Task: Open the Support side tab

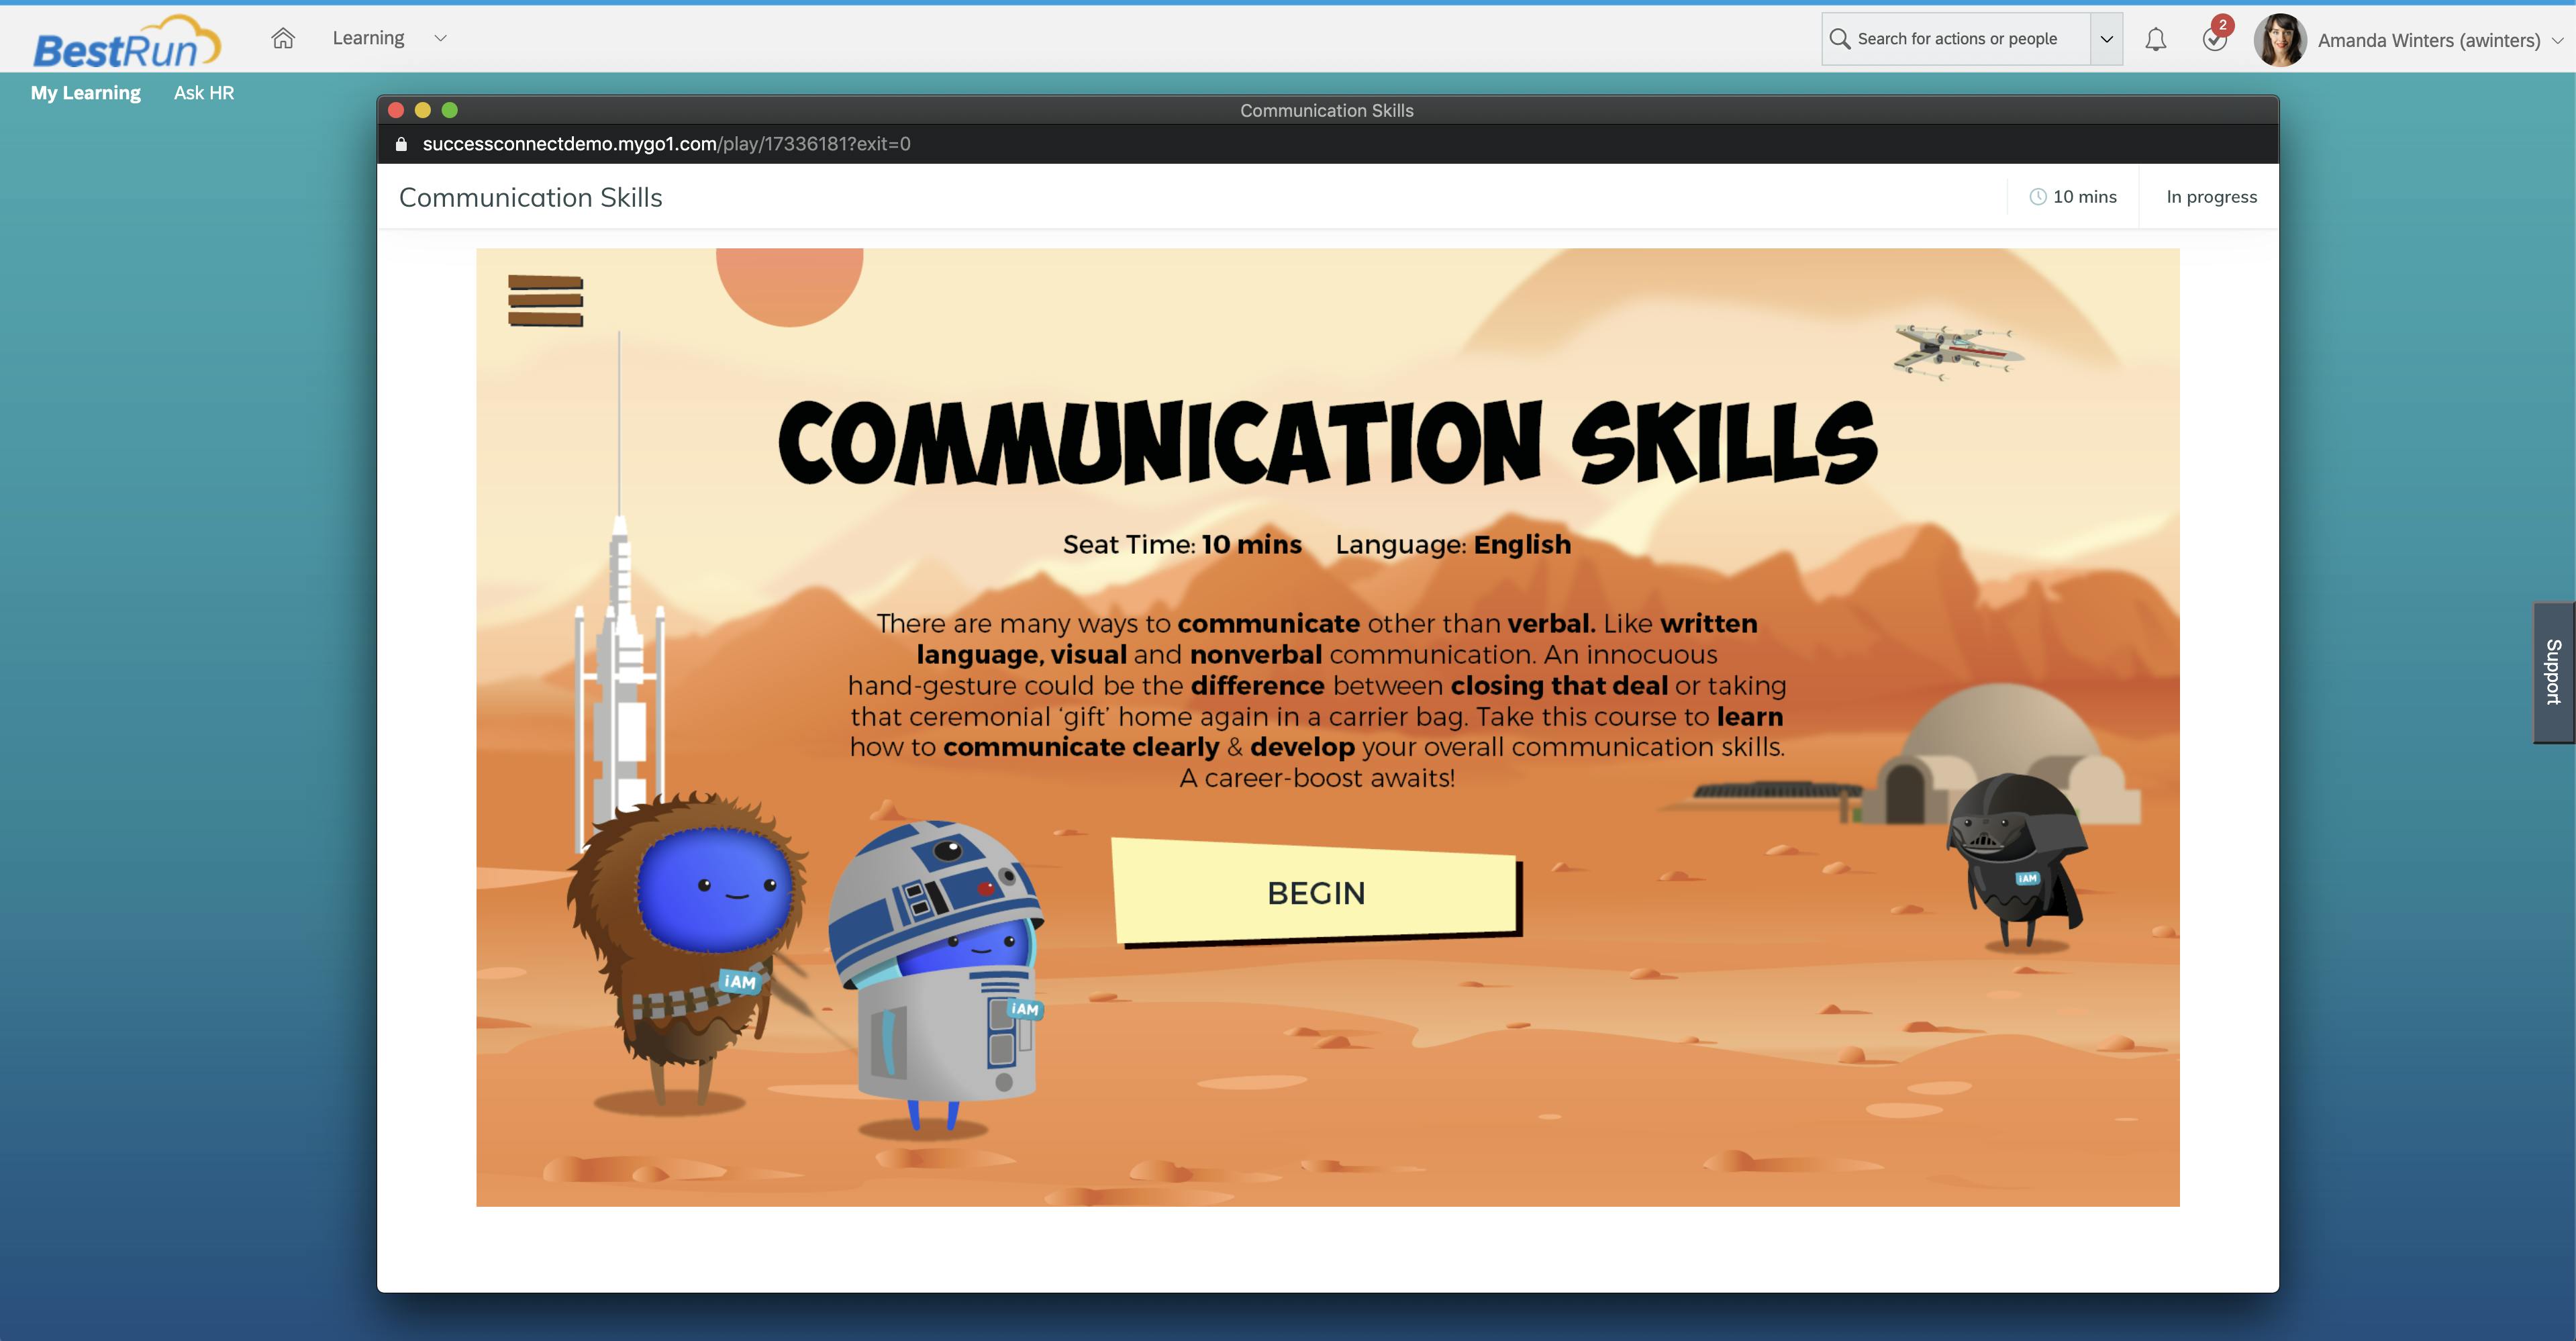Action: [x=2554, y=672]
